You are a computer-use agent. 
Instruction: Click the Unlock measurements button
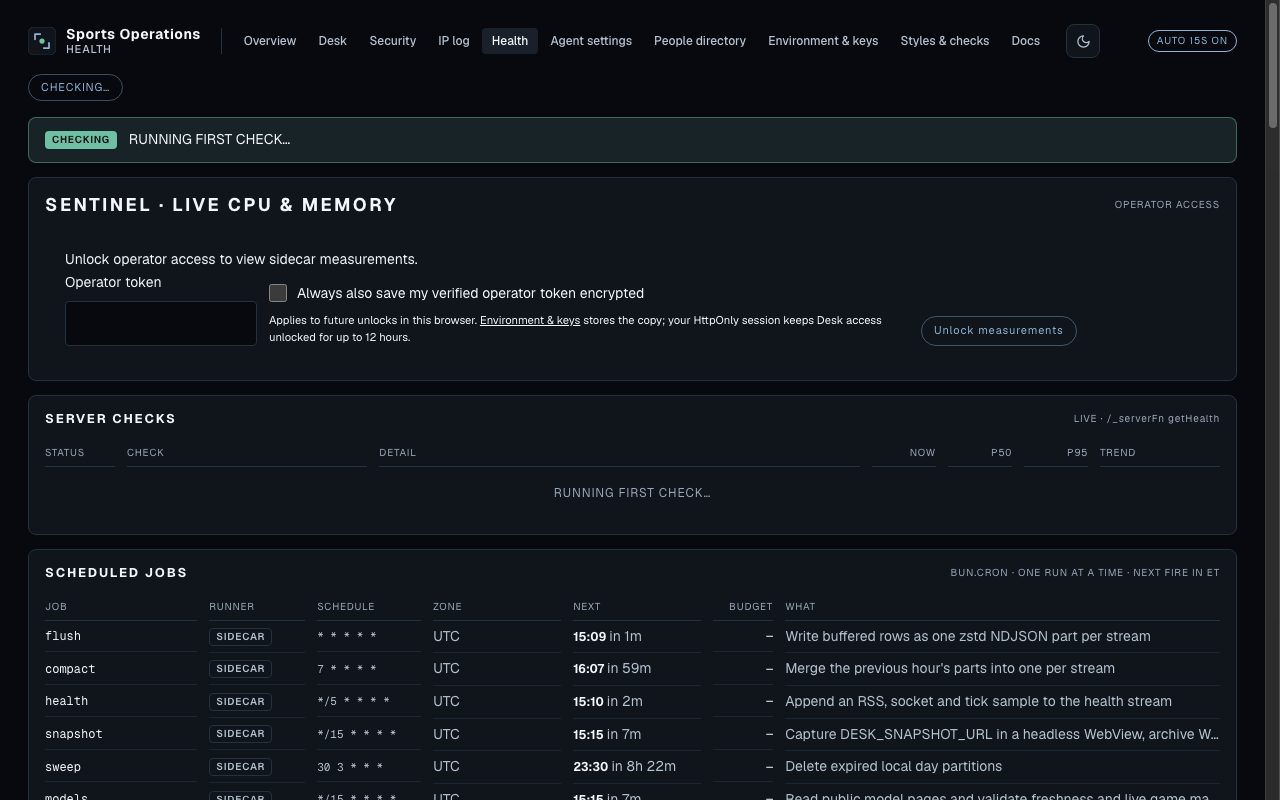click(x=998, y=331)
